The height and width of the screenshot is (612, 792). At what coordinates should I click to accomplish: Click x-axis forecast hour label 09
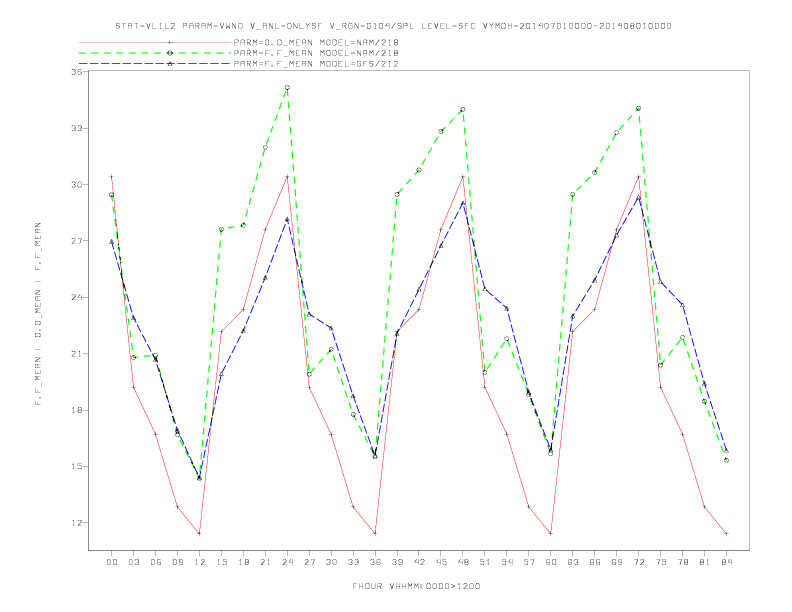tap(177, 562)
